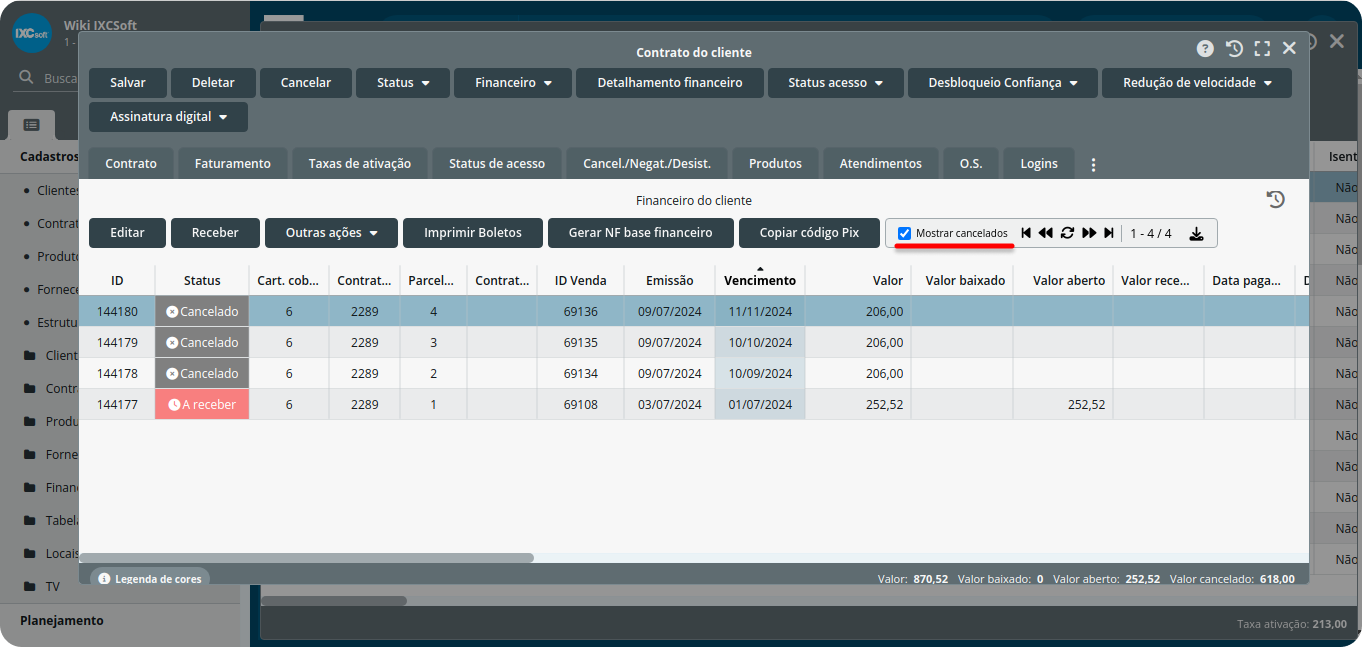Image resolution: width=1362 pixels, height=647 pixels.
Task: Open the contract history clock icon
Action: [x=1234, y=48]
